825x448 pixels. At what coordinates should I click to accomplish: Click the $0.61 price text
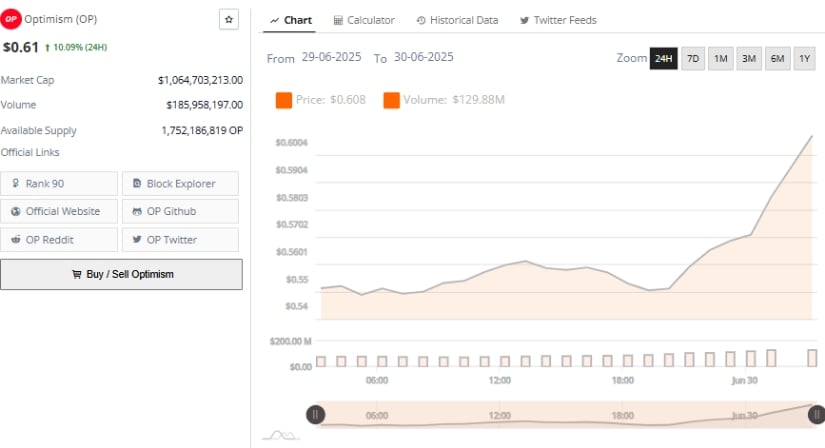pos(21,47)
